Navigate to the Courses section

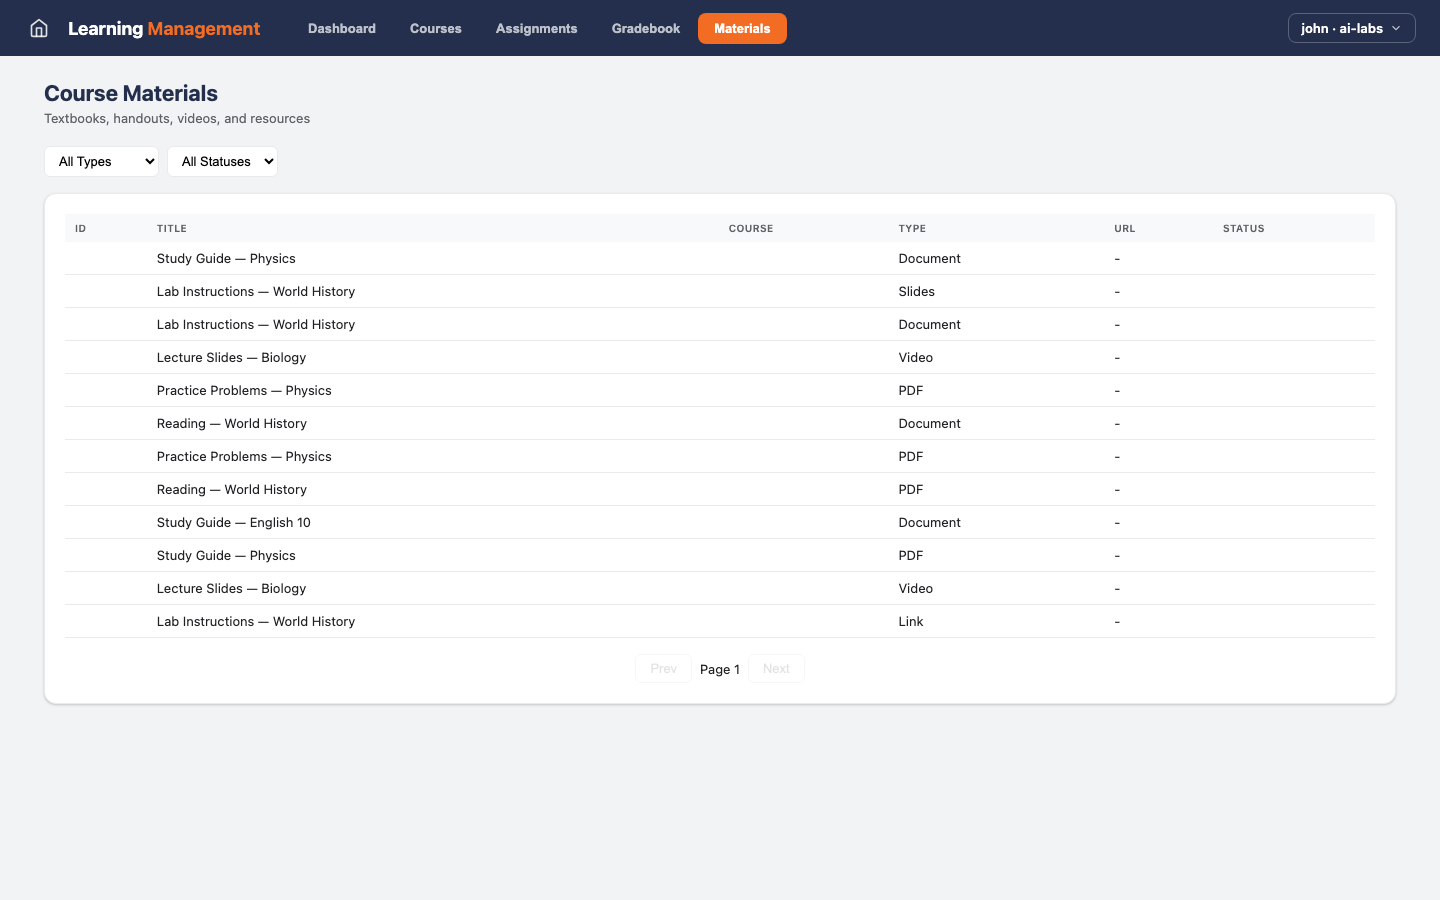(x=435, y=28)
